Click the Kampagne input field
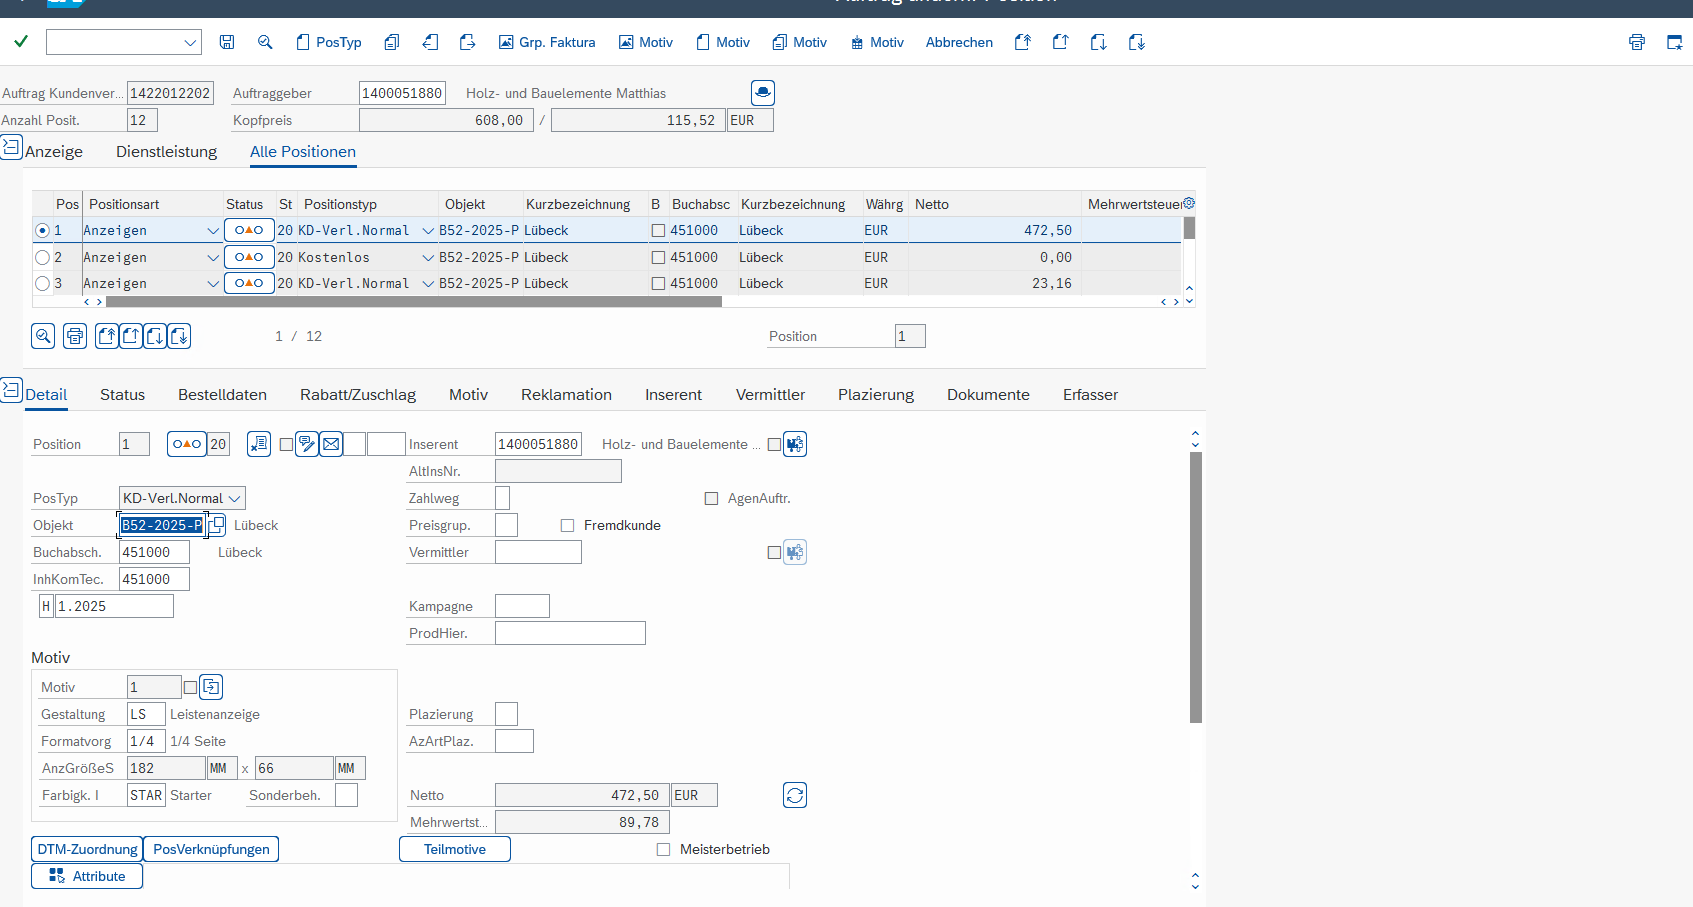The image size is (1693, 907). (x=522, y=606)
